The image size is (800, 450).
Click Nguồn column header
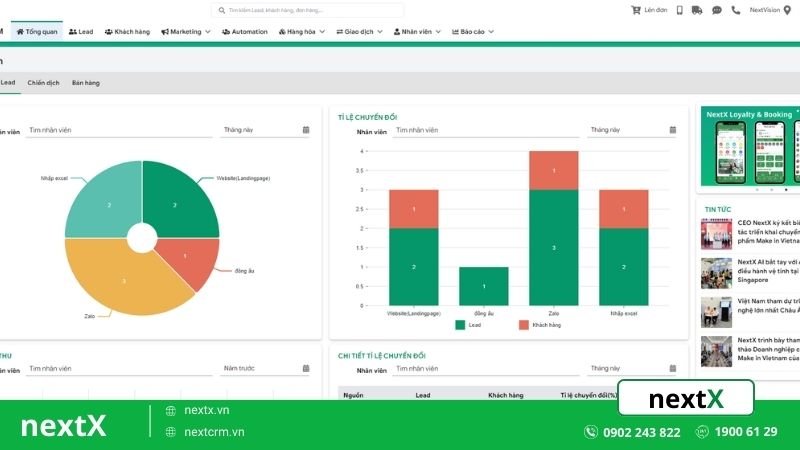(353, 395)
